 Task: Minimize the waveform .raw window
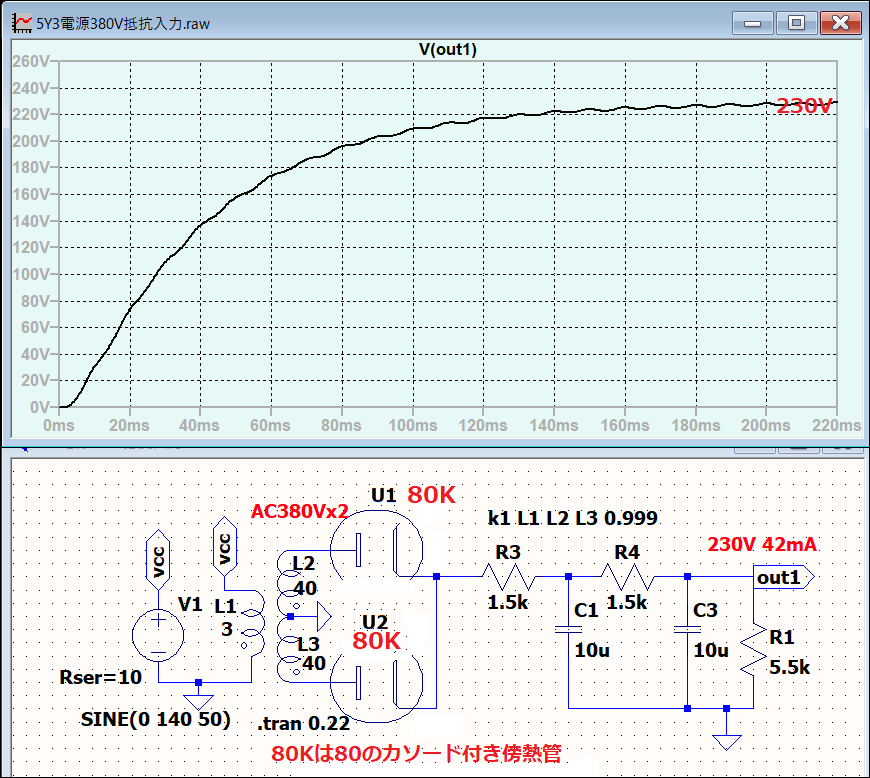(x=753, y=21)
